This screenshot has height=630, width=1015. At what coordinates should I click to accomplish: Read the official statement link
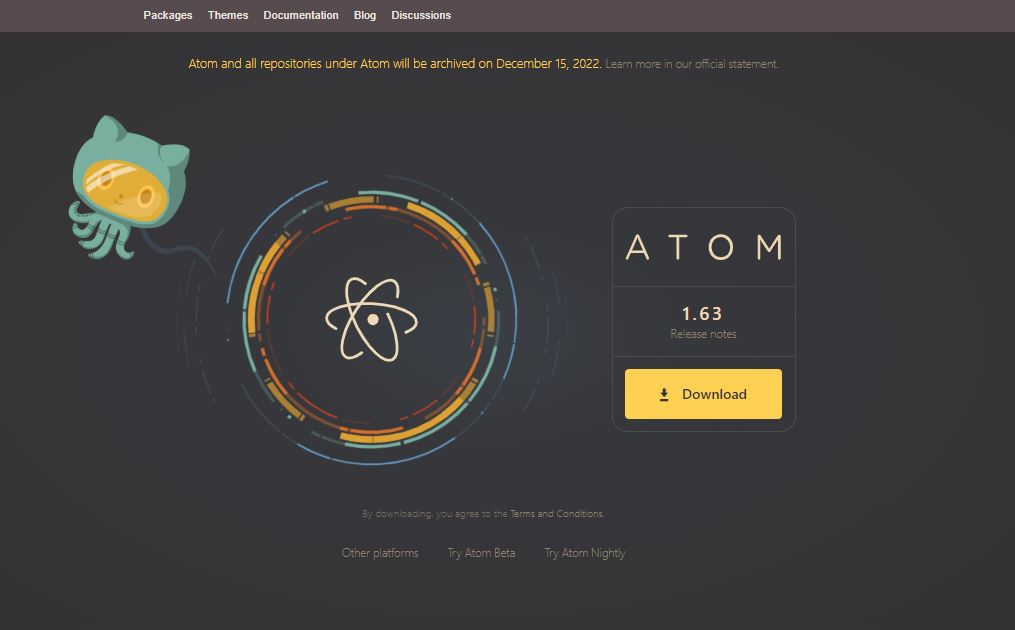pyautogui.click(x=691, y=64)
